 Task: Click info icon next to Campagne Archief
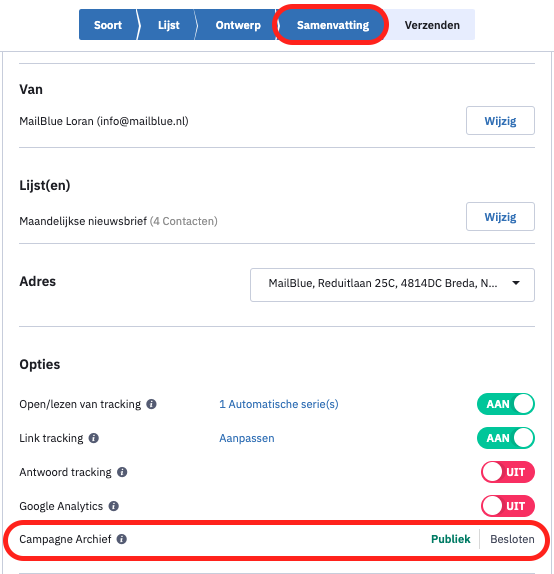(122, 539)
